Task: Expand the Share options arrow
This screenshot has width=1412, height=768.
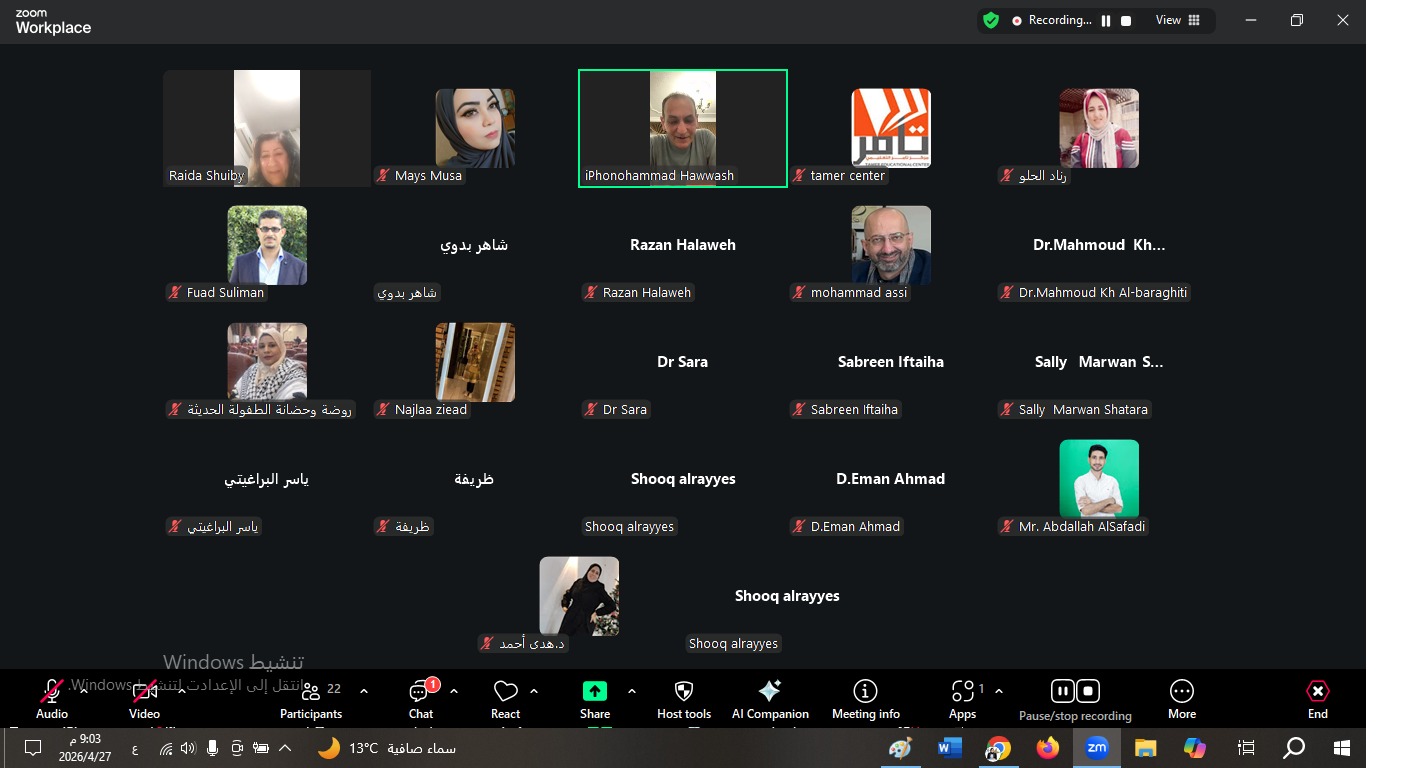Action: pyautogui.click(x=632, y=691)
